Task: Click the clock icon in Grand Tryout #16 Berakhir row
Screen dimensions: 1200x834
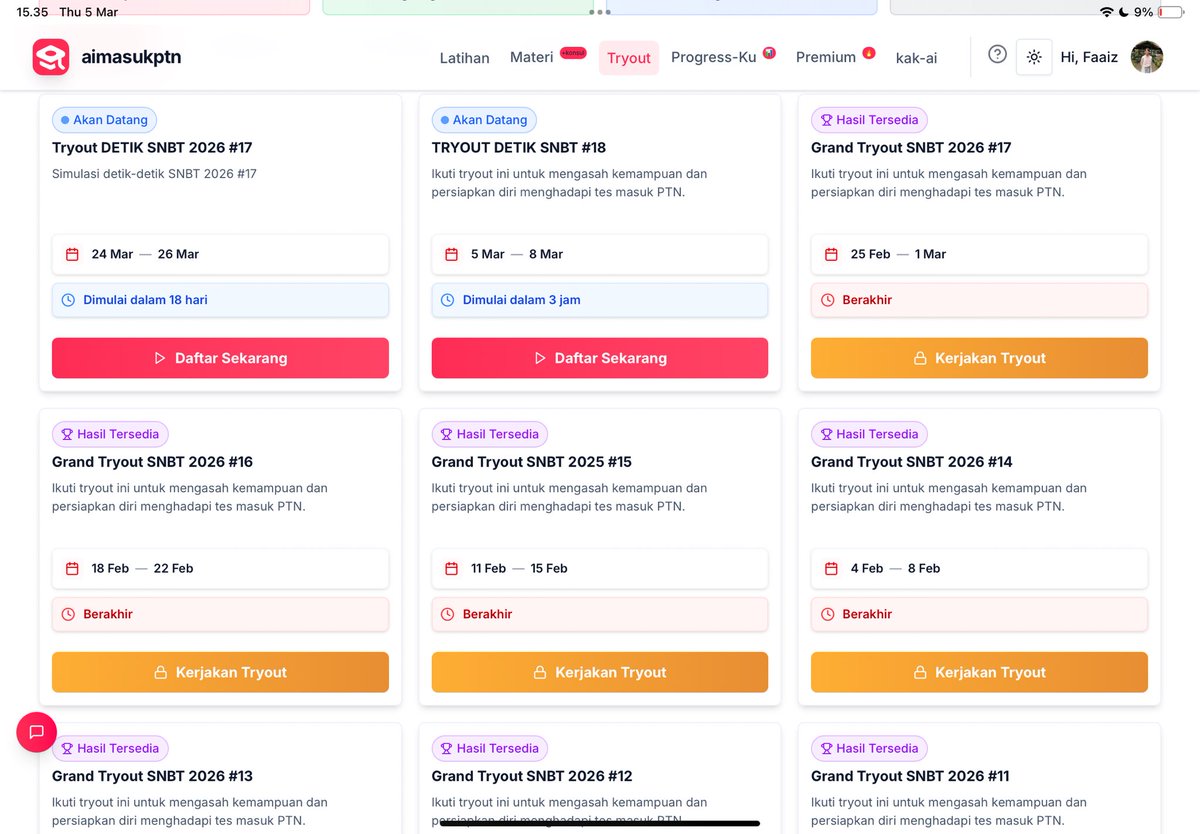Action: pos(68,614)
